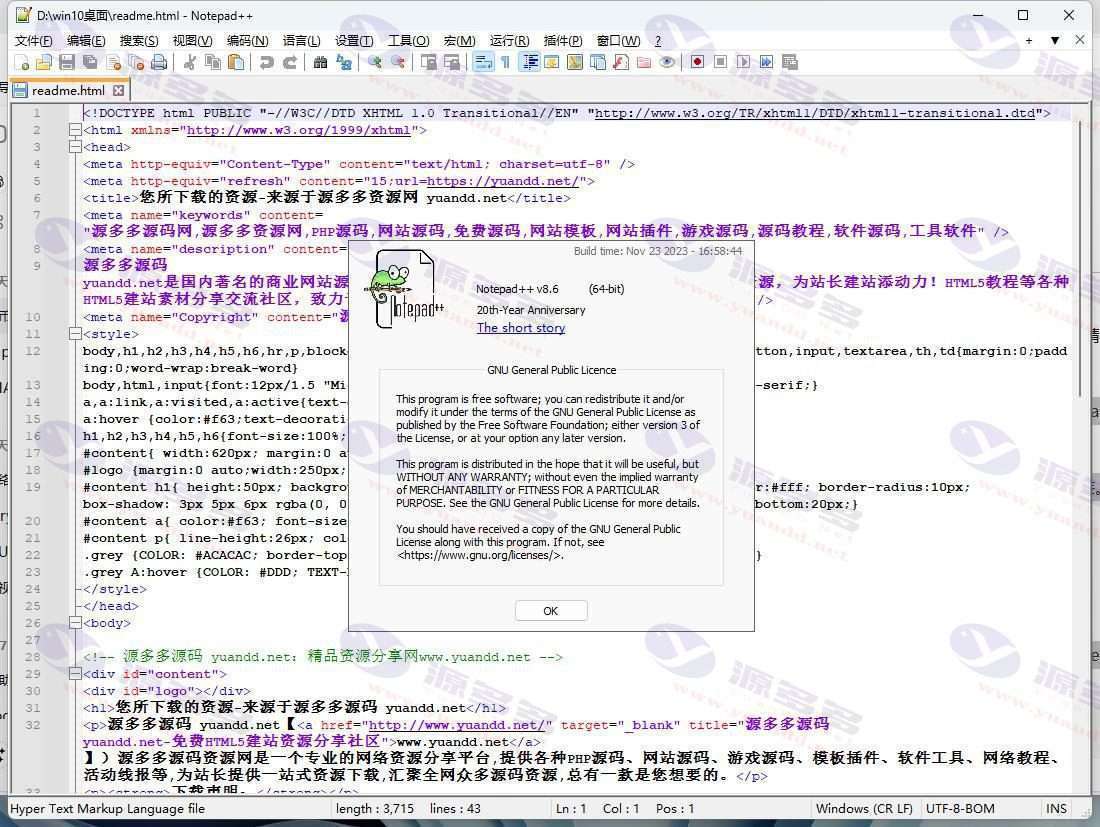Run macro multiple times icon

766,62
